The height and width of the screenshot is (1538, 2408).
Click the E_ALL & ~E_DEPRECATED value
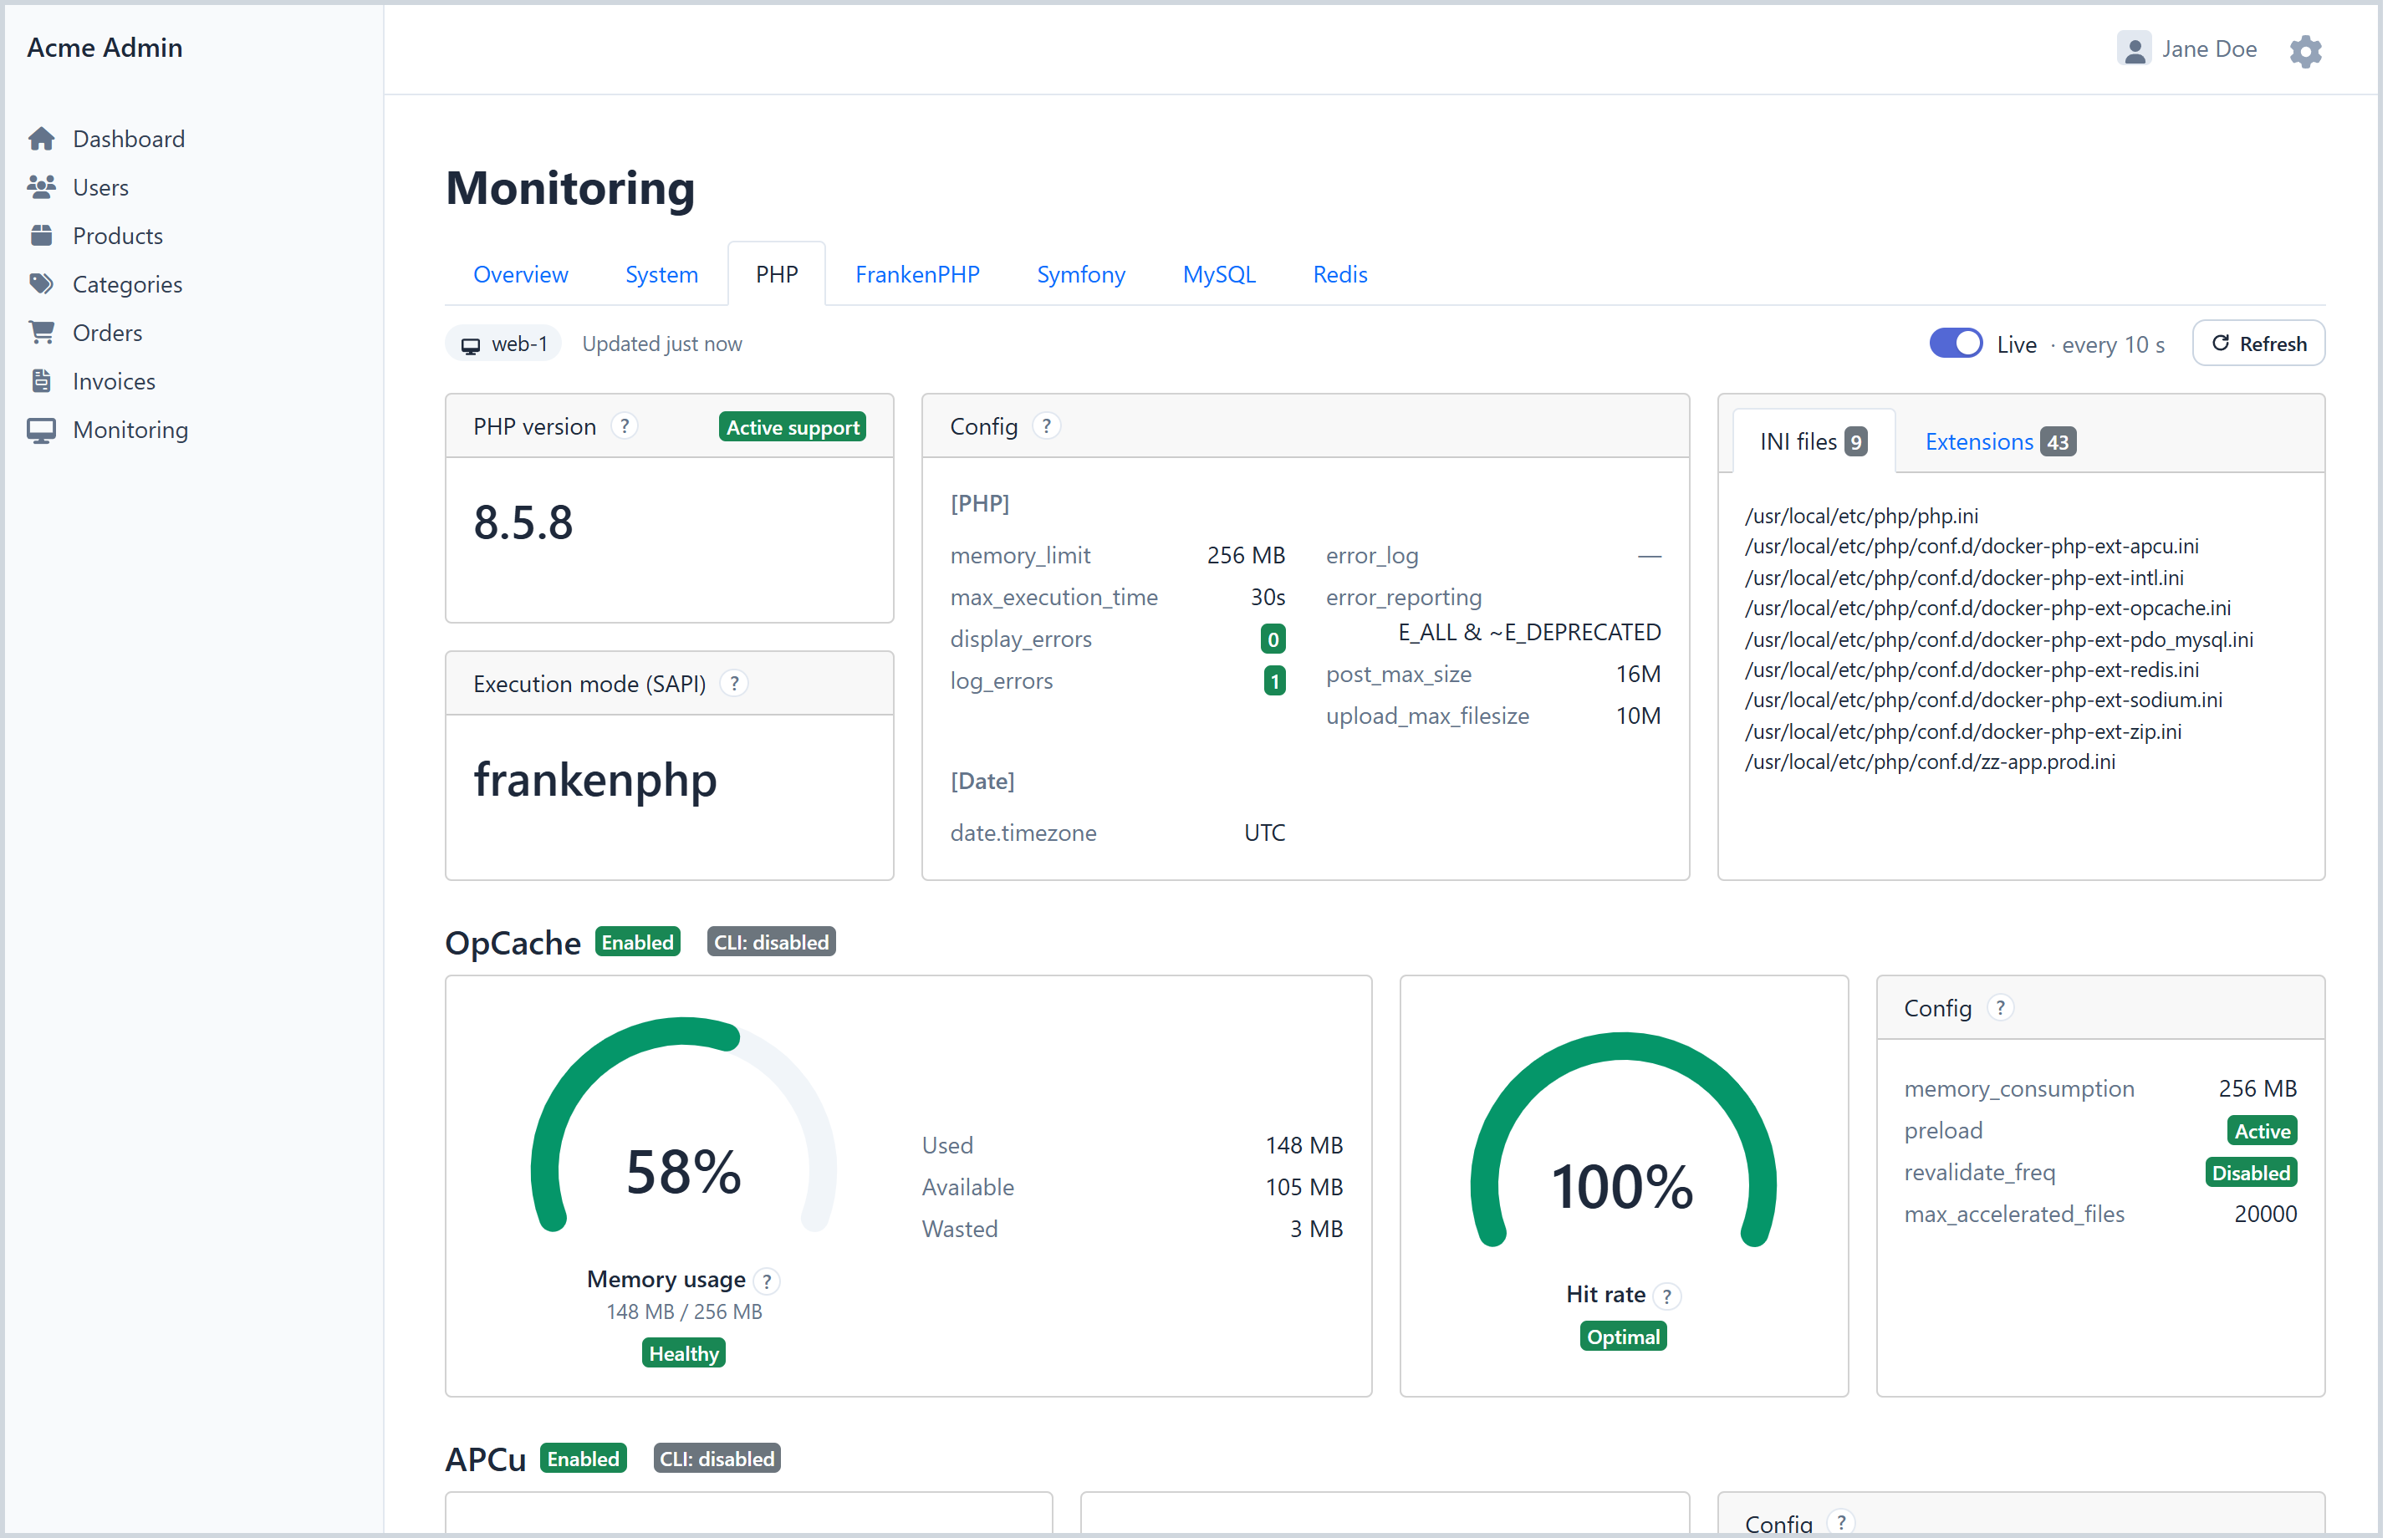(1528, 633)
